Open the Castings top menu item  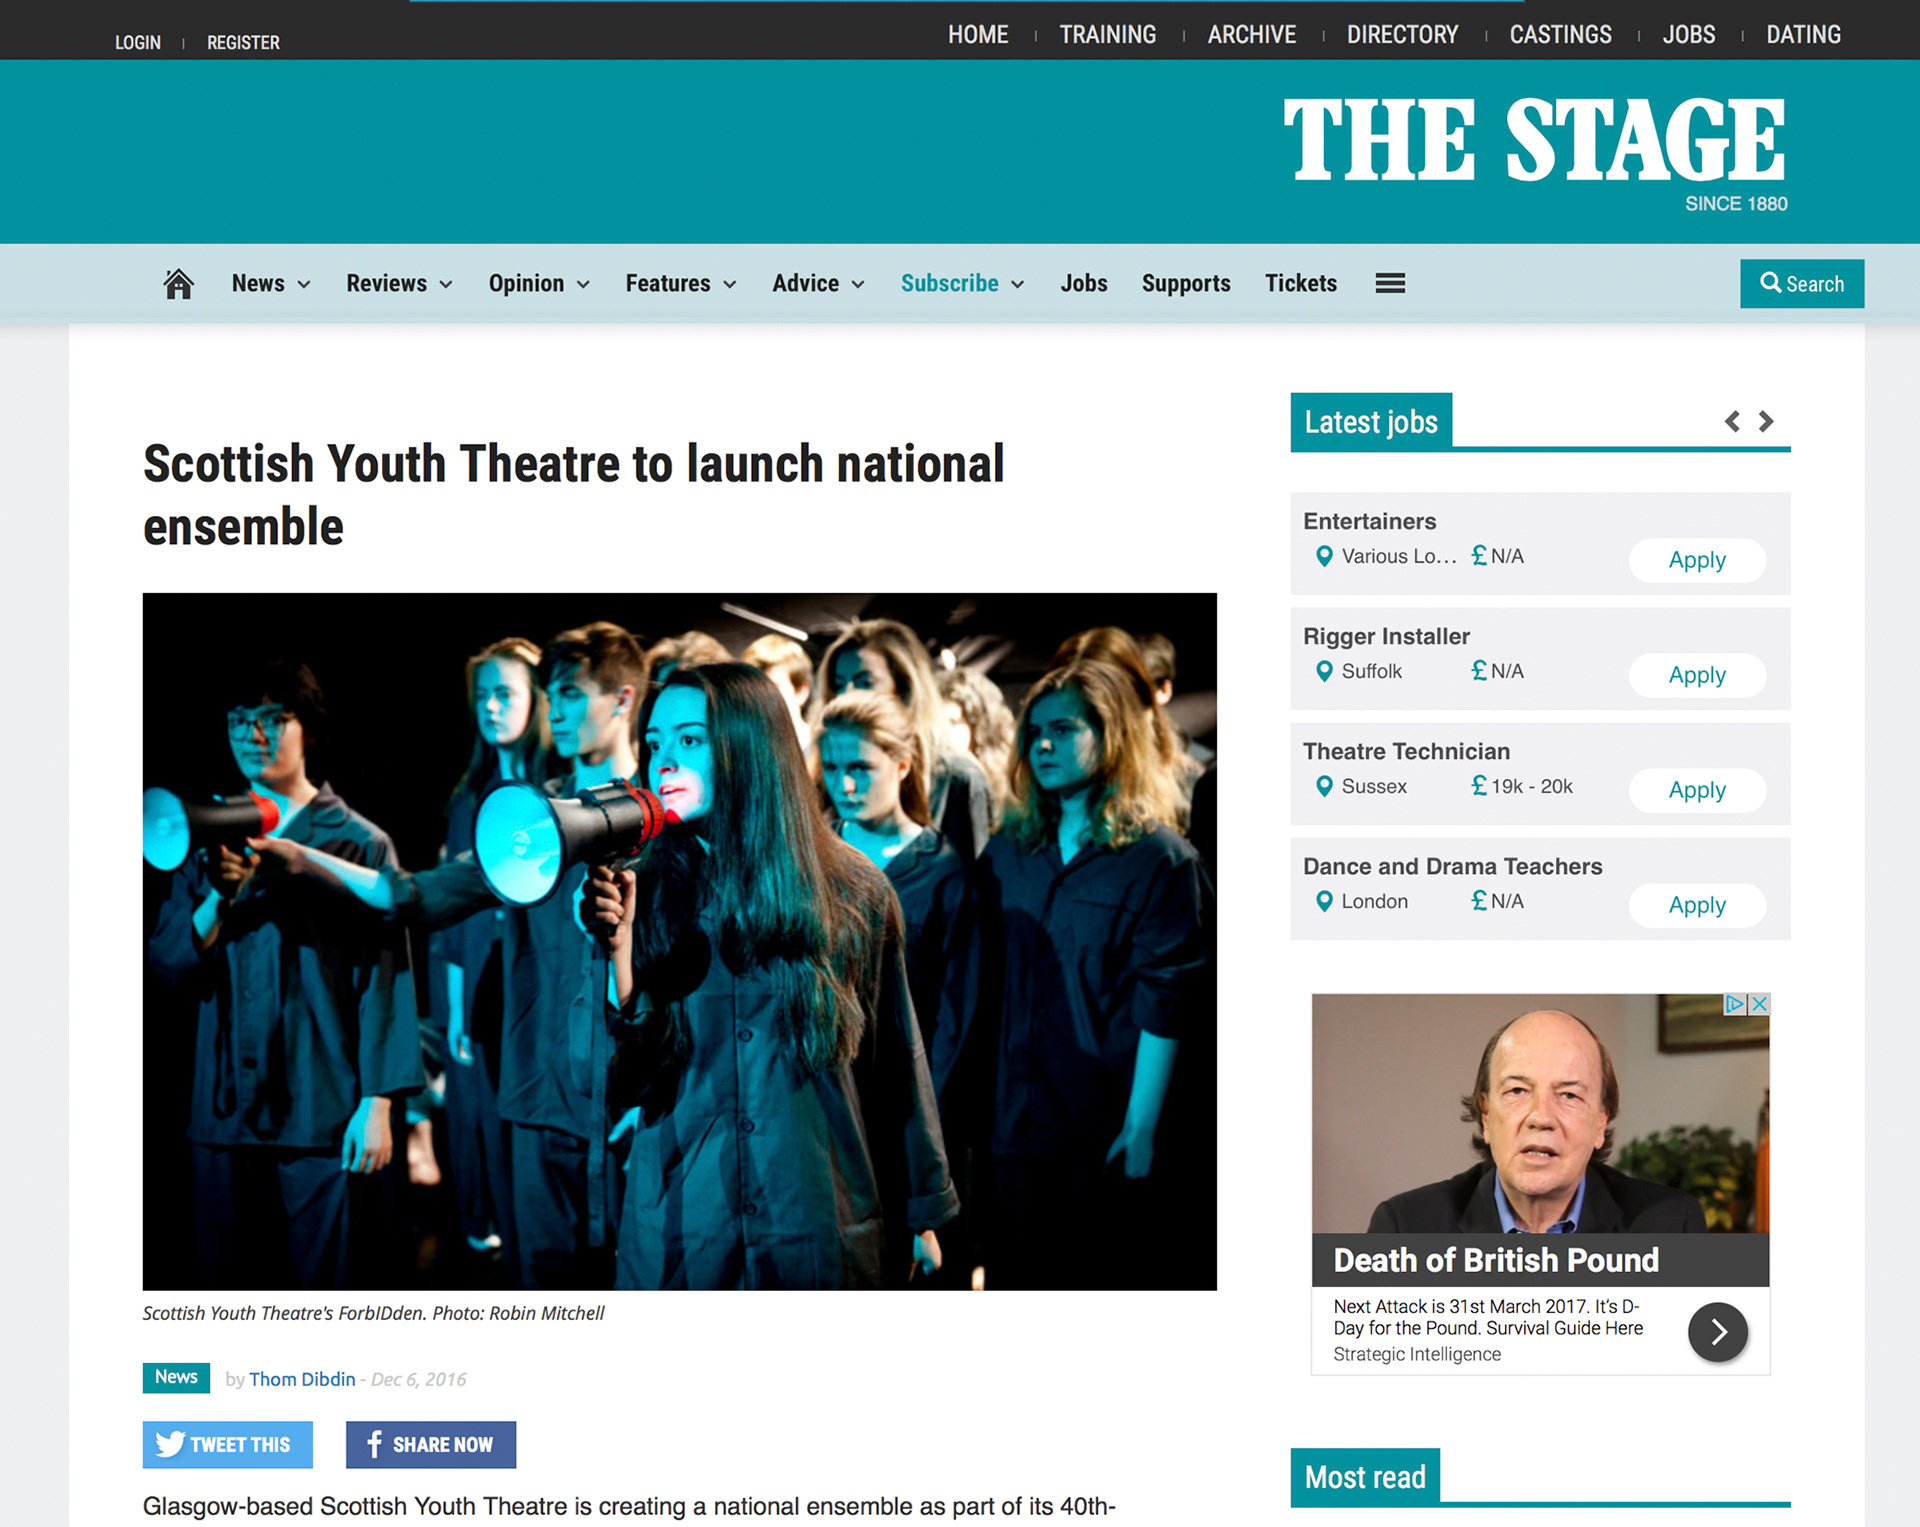click(1560, 35)
